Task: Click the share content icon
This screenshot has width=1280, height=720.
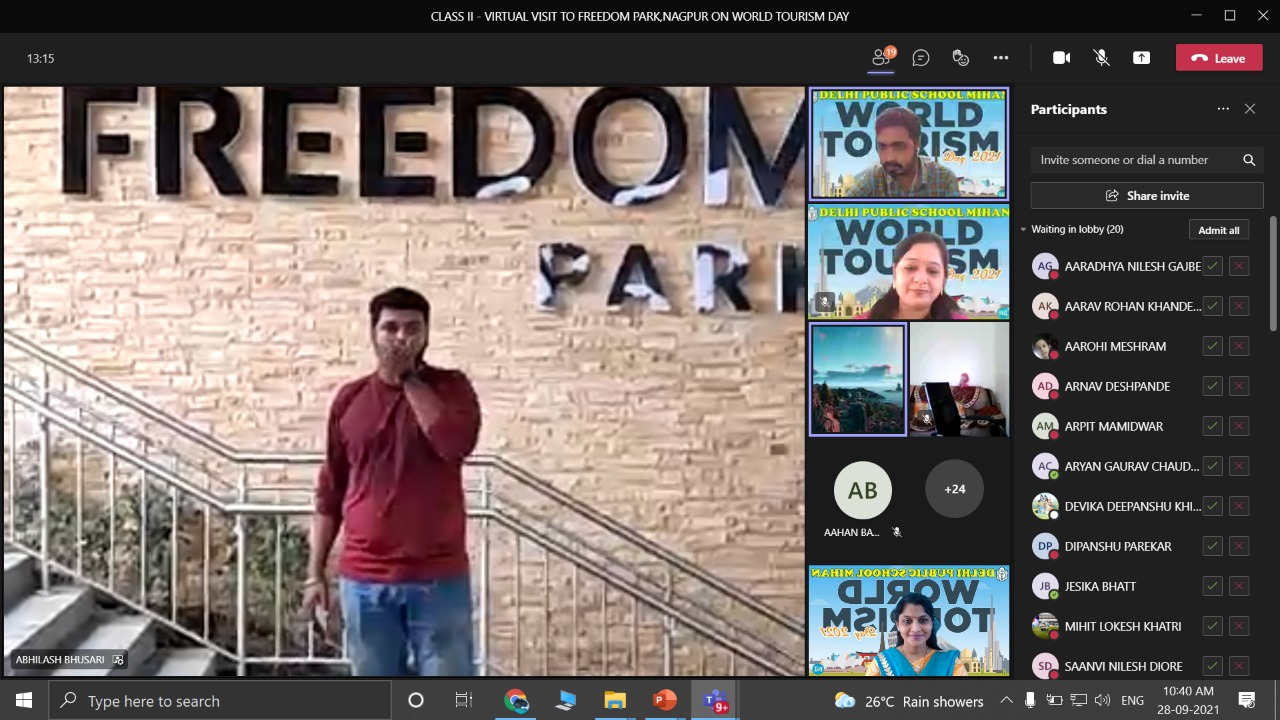Action: (1141, 58)
